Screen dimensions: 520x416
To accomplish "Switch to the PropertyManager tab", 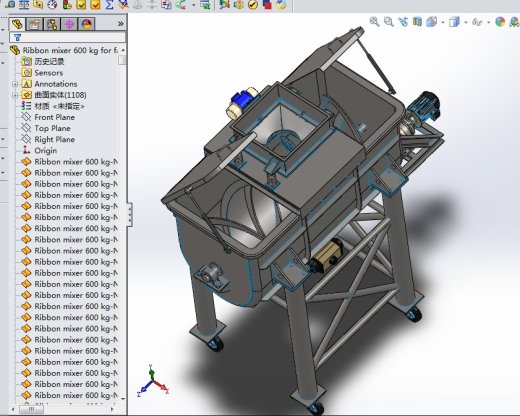I will (34, 24).
